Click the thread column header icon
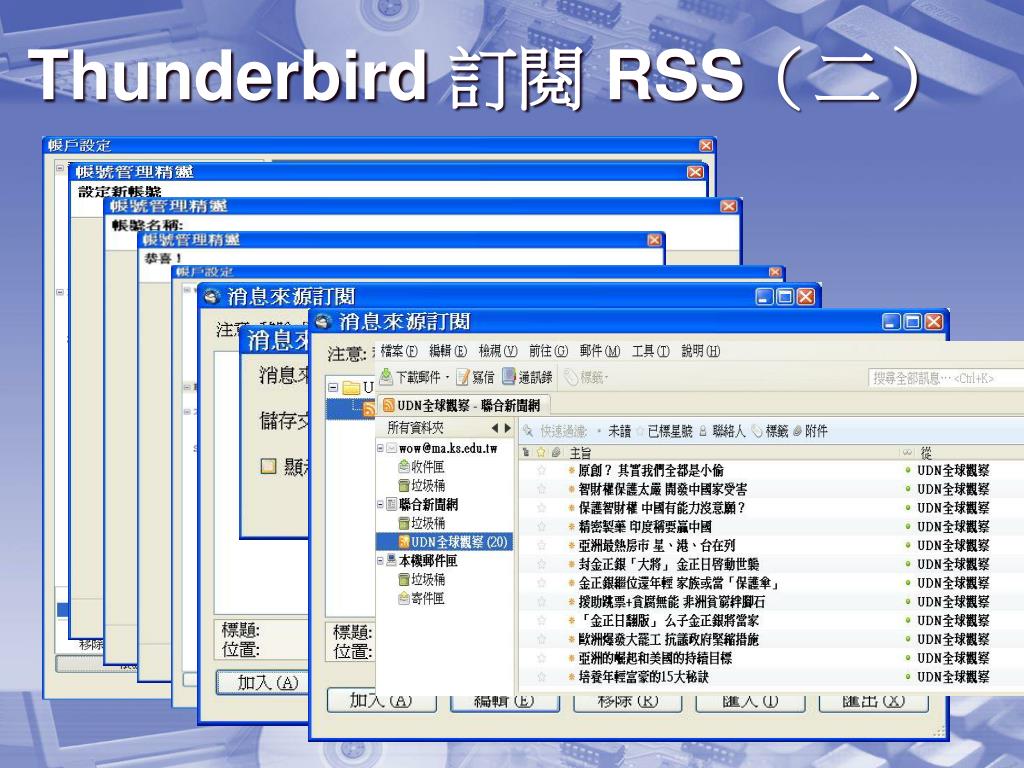This screenshot has height=768, width=1024. coord(526,452)
